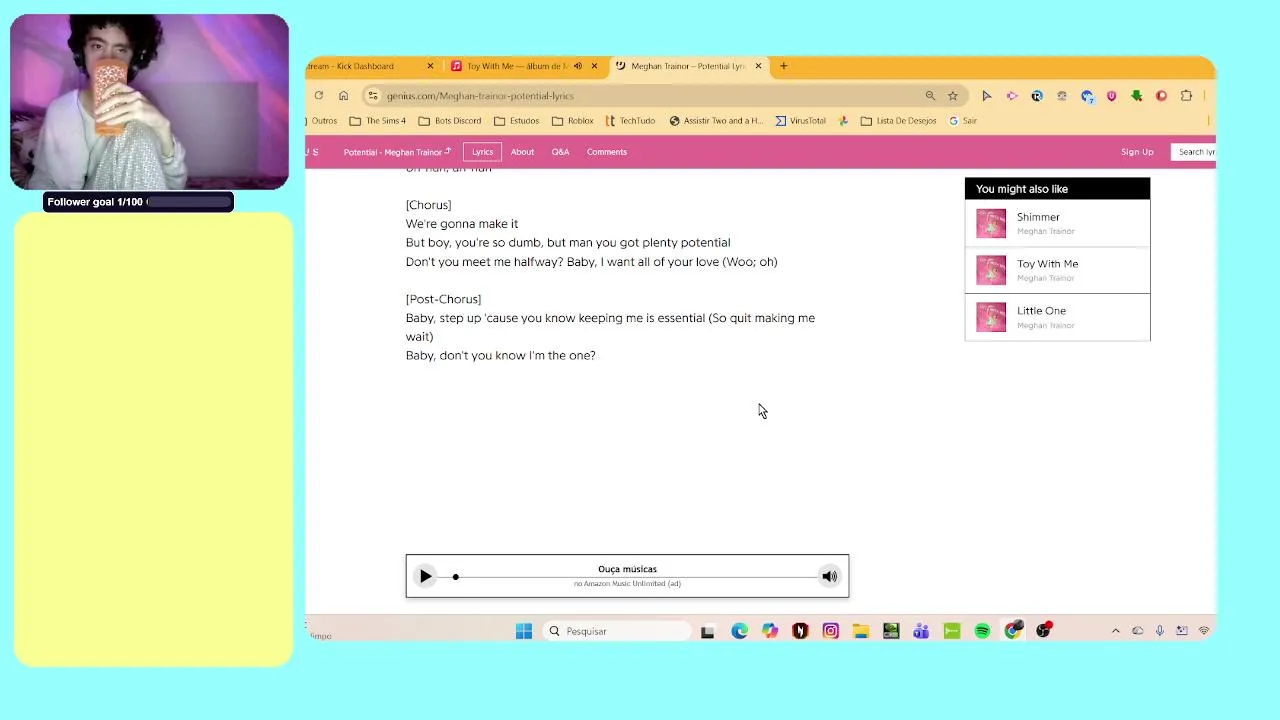Click the Pesquisar taskbar search box

(x=617, y=631)
